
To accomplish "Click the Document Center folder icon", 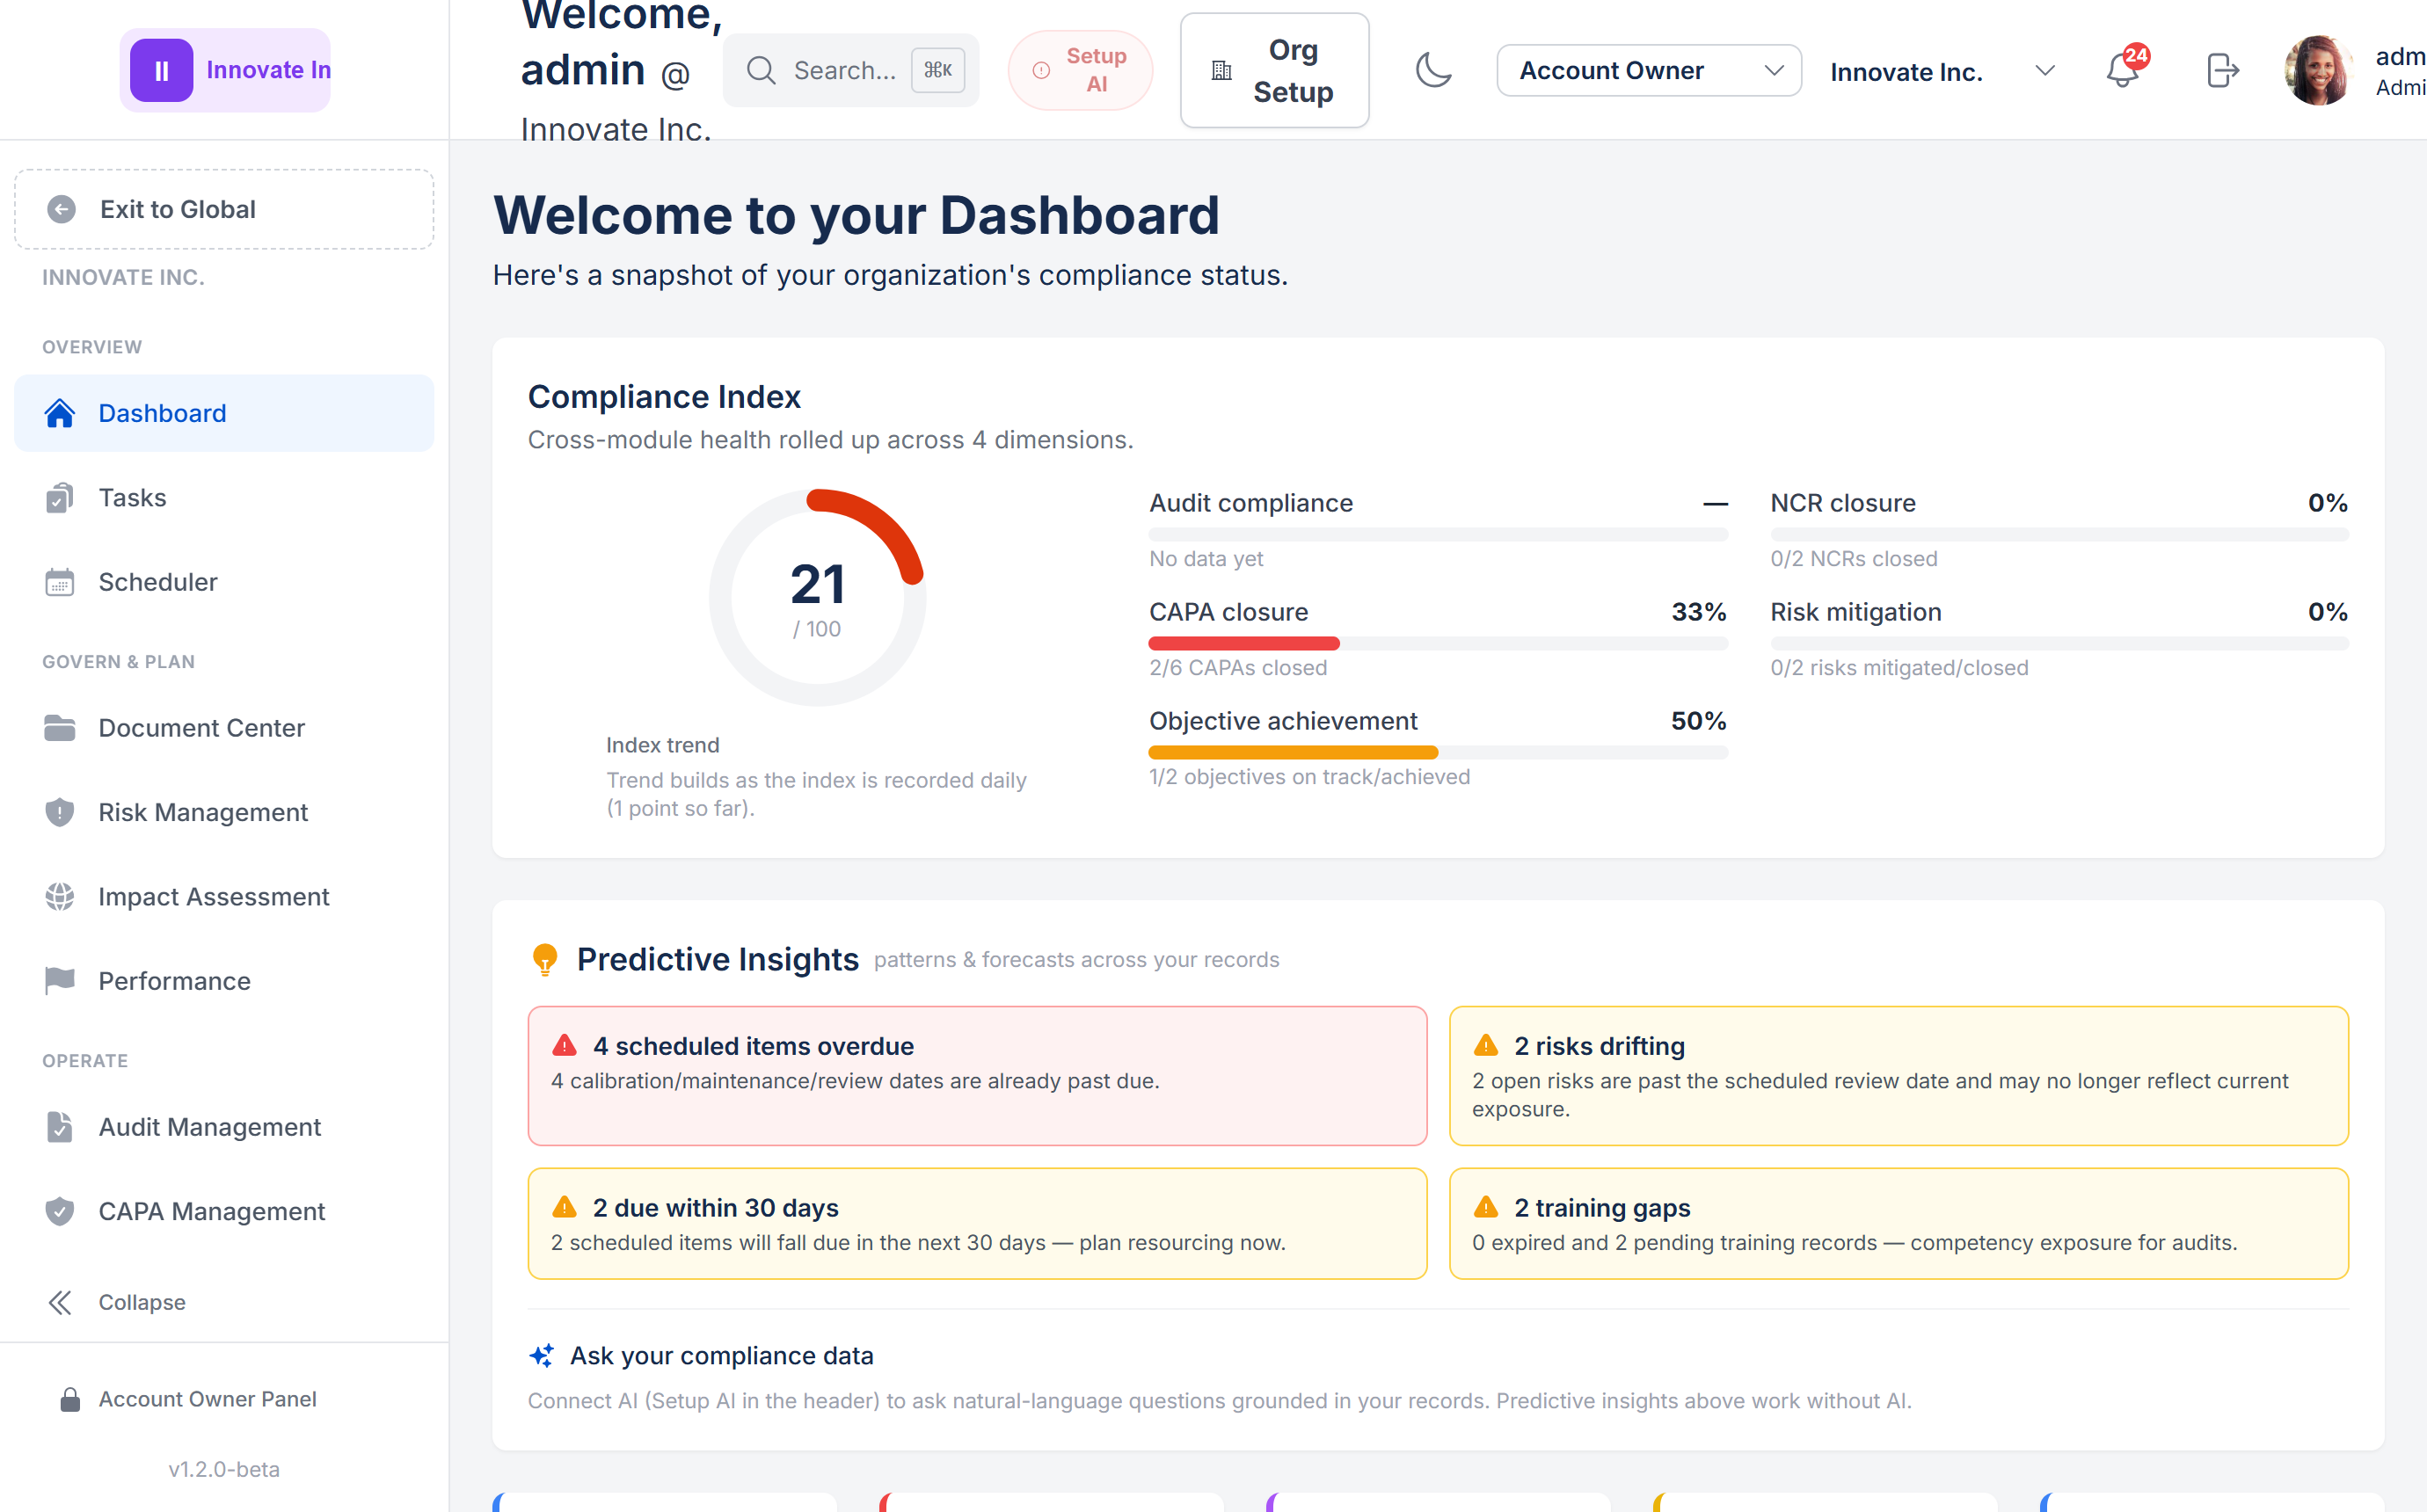I will [60, 728].
